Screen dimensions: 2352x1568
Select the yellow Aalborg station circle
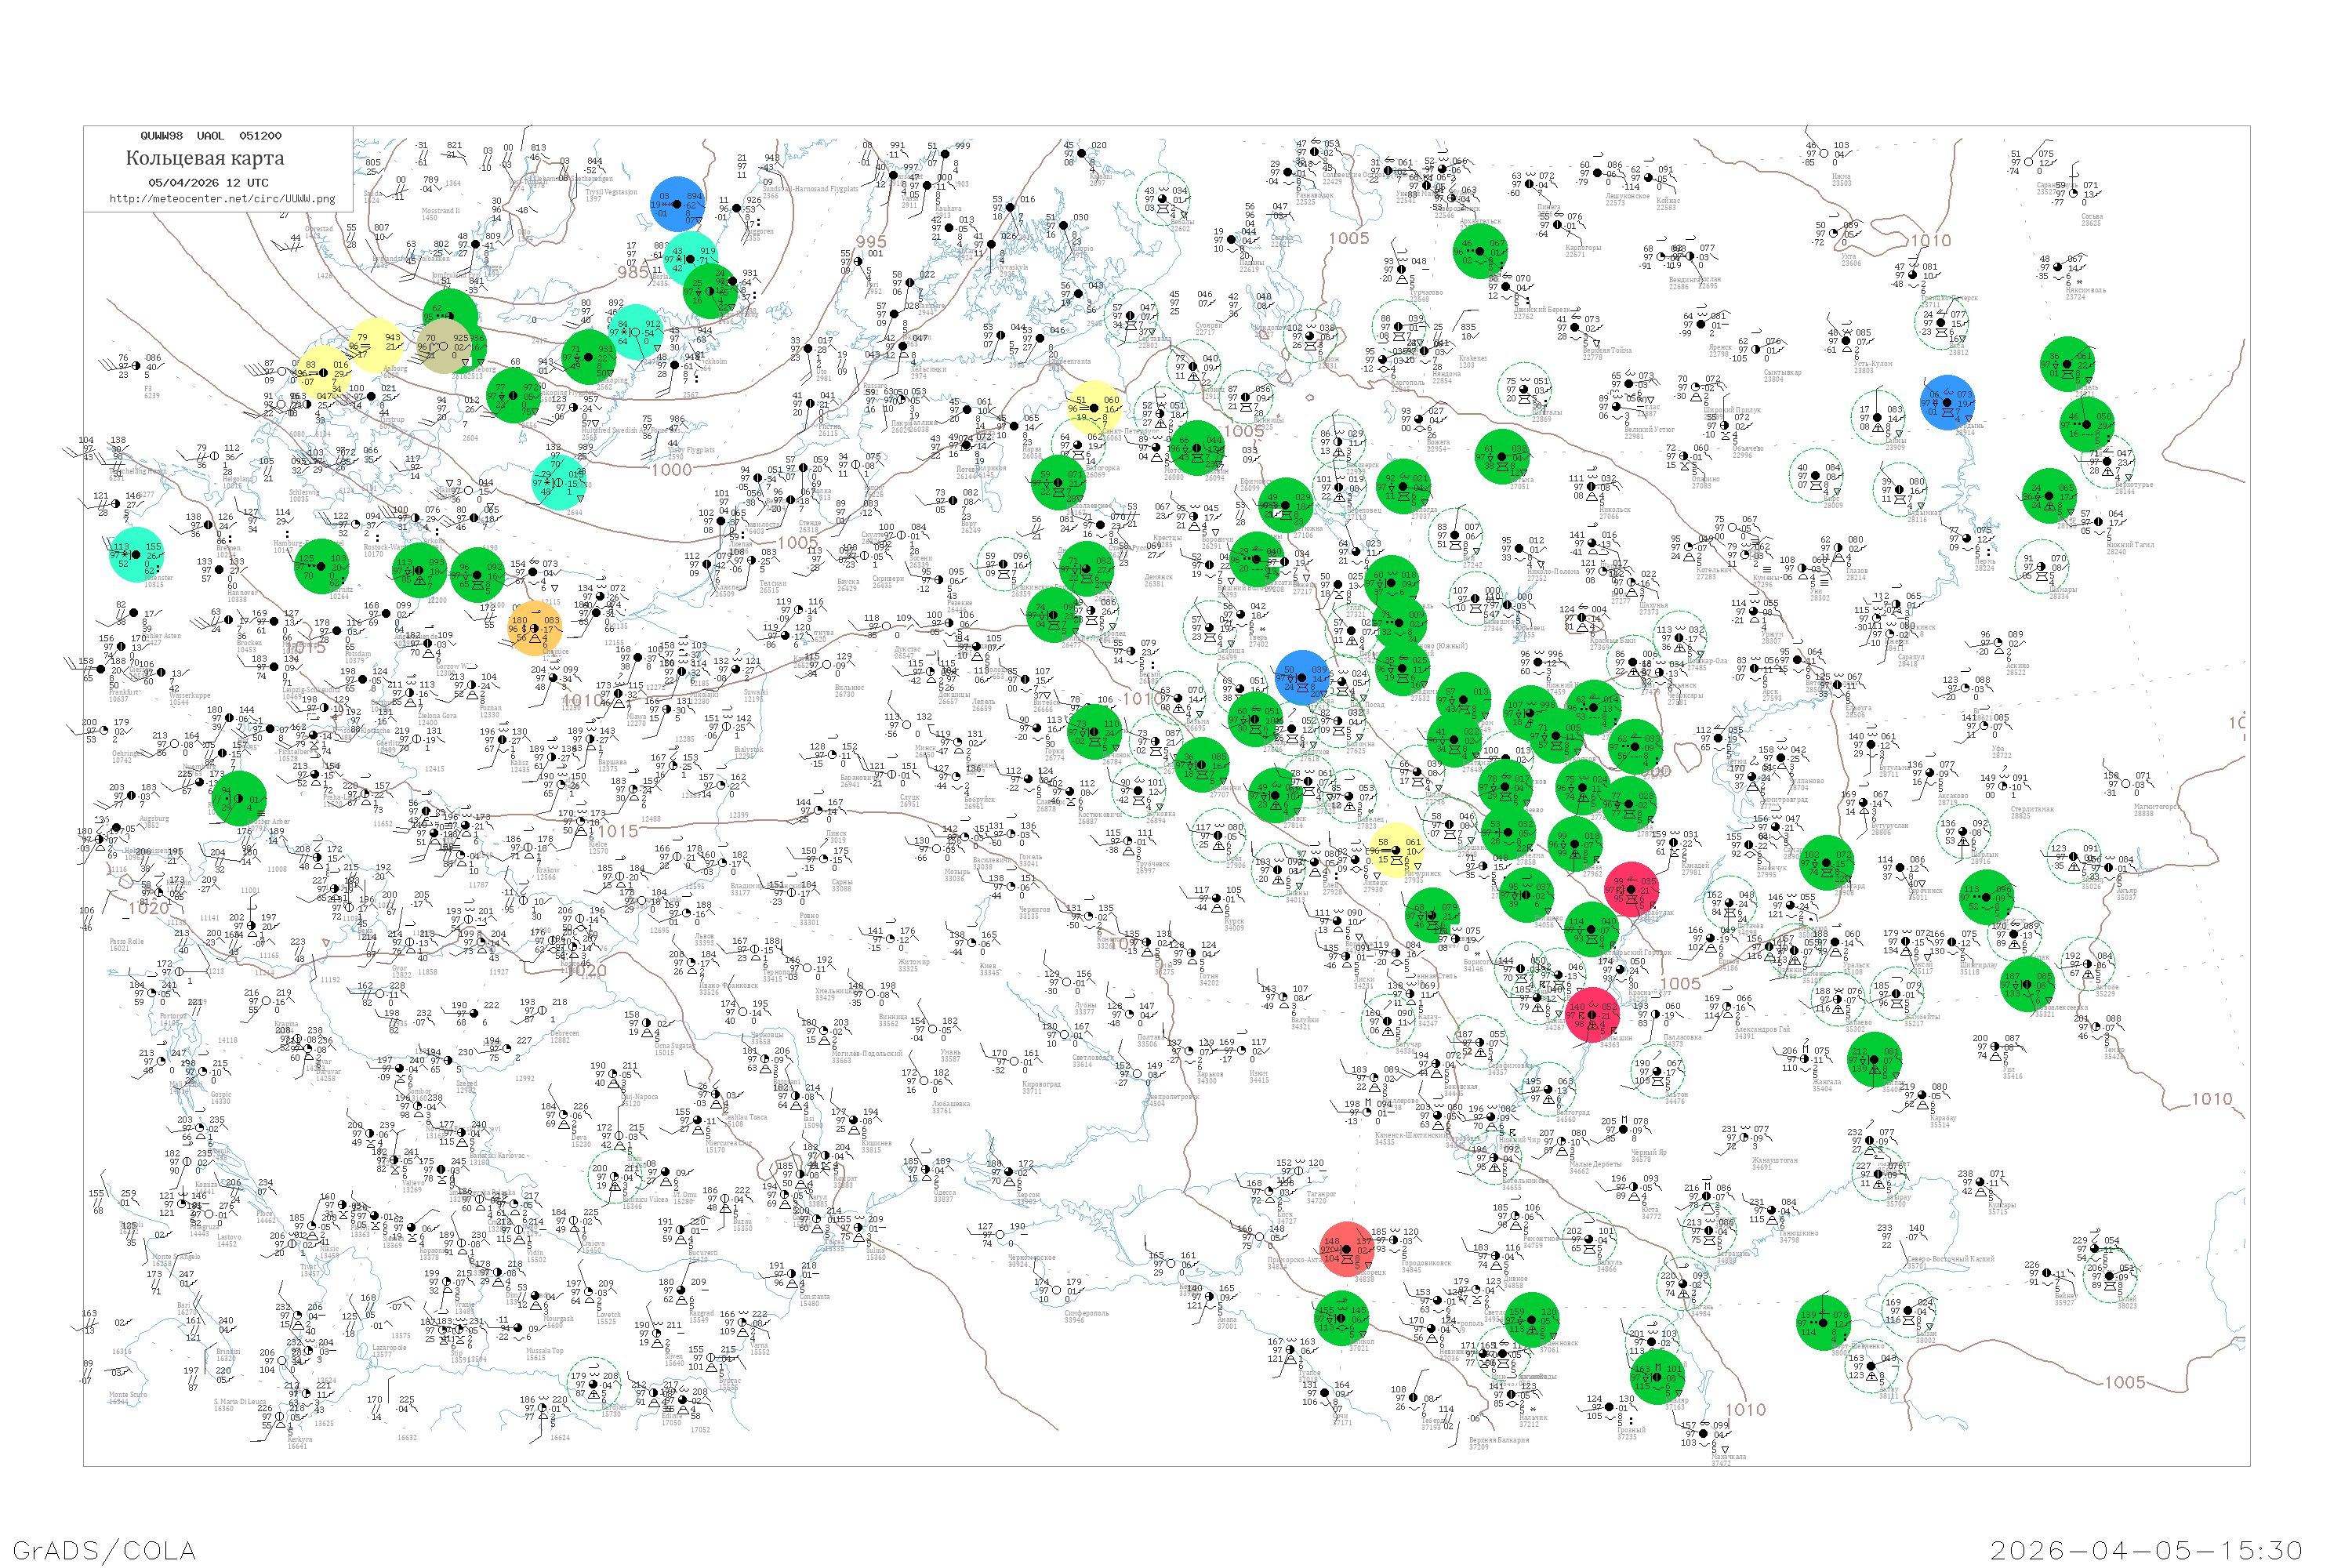click(377, 344)
